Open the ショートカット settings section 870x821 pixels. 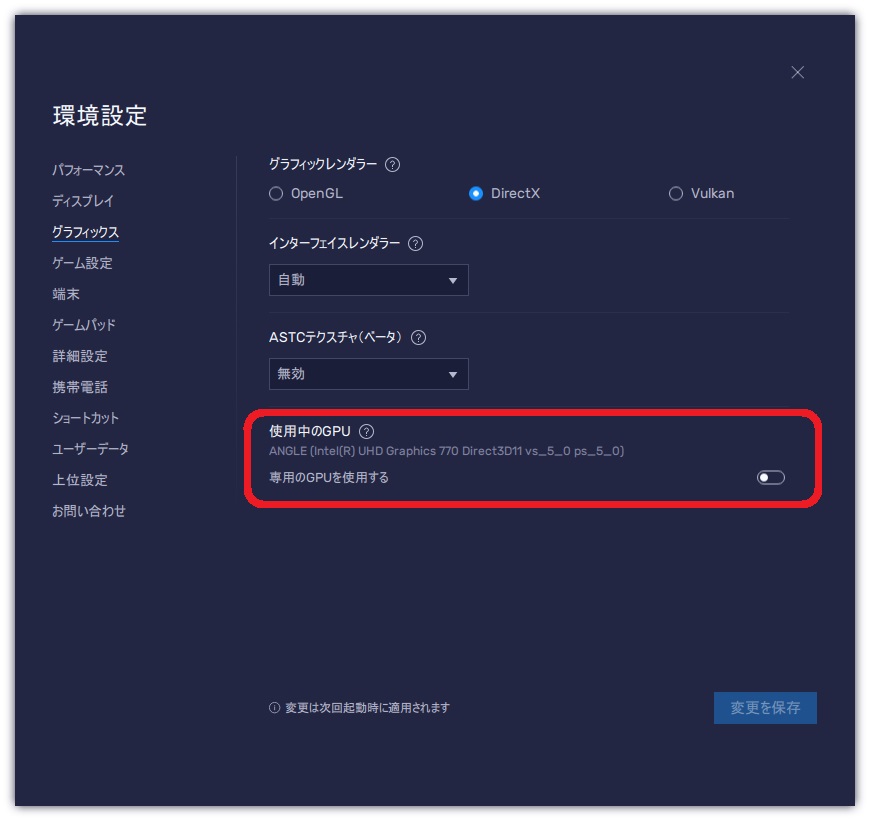[85, 418]
